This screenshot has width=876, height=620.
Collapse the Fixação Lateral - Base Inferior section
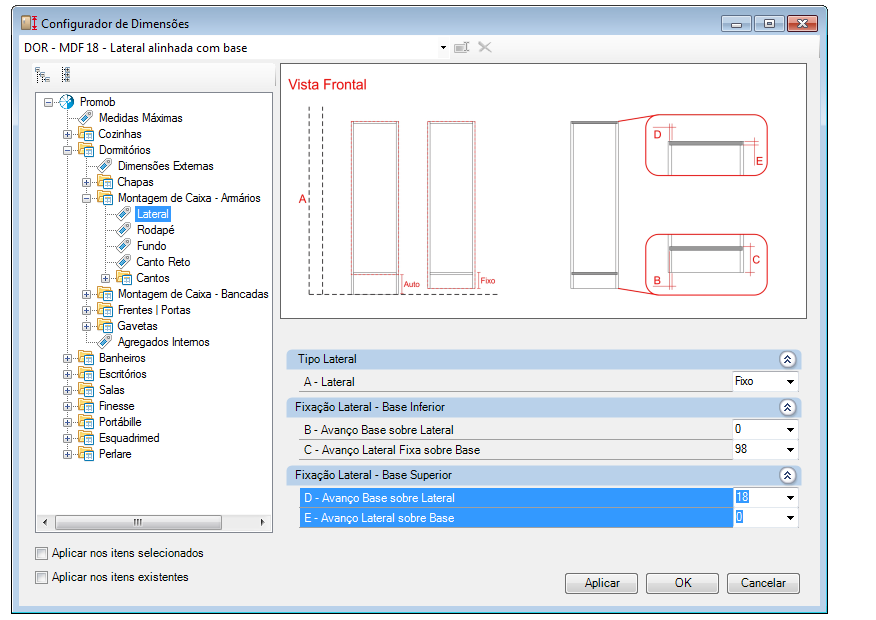(787, 407)
